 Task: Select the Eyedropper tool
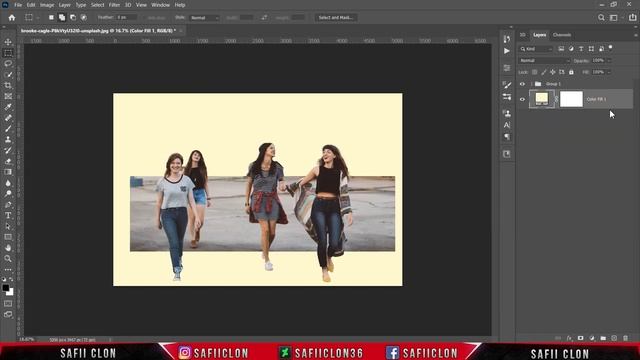pyautogui.click(x=8, y=107)
